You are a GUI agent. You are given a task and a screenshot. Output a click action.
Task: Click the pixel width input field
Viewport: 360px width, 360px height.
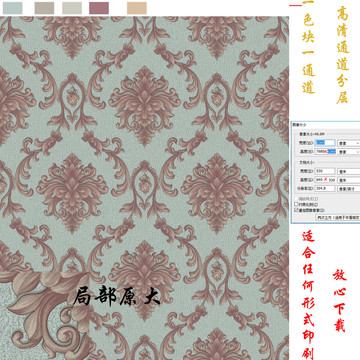pyautogui.click(x=325, y=143)
